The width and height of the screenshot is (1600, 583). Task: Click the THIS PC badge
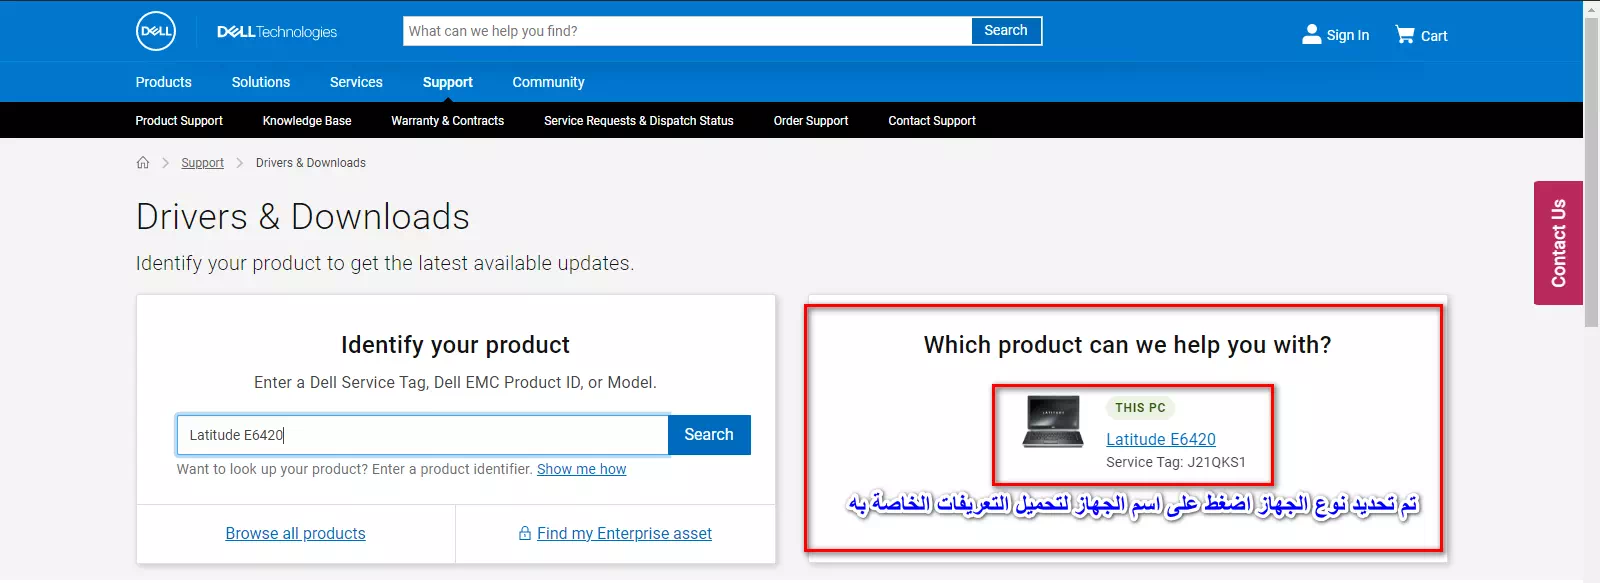point(1141,408)
